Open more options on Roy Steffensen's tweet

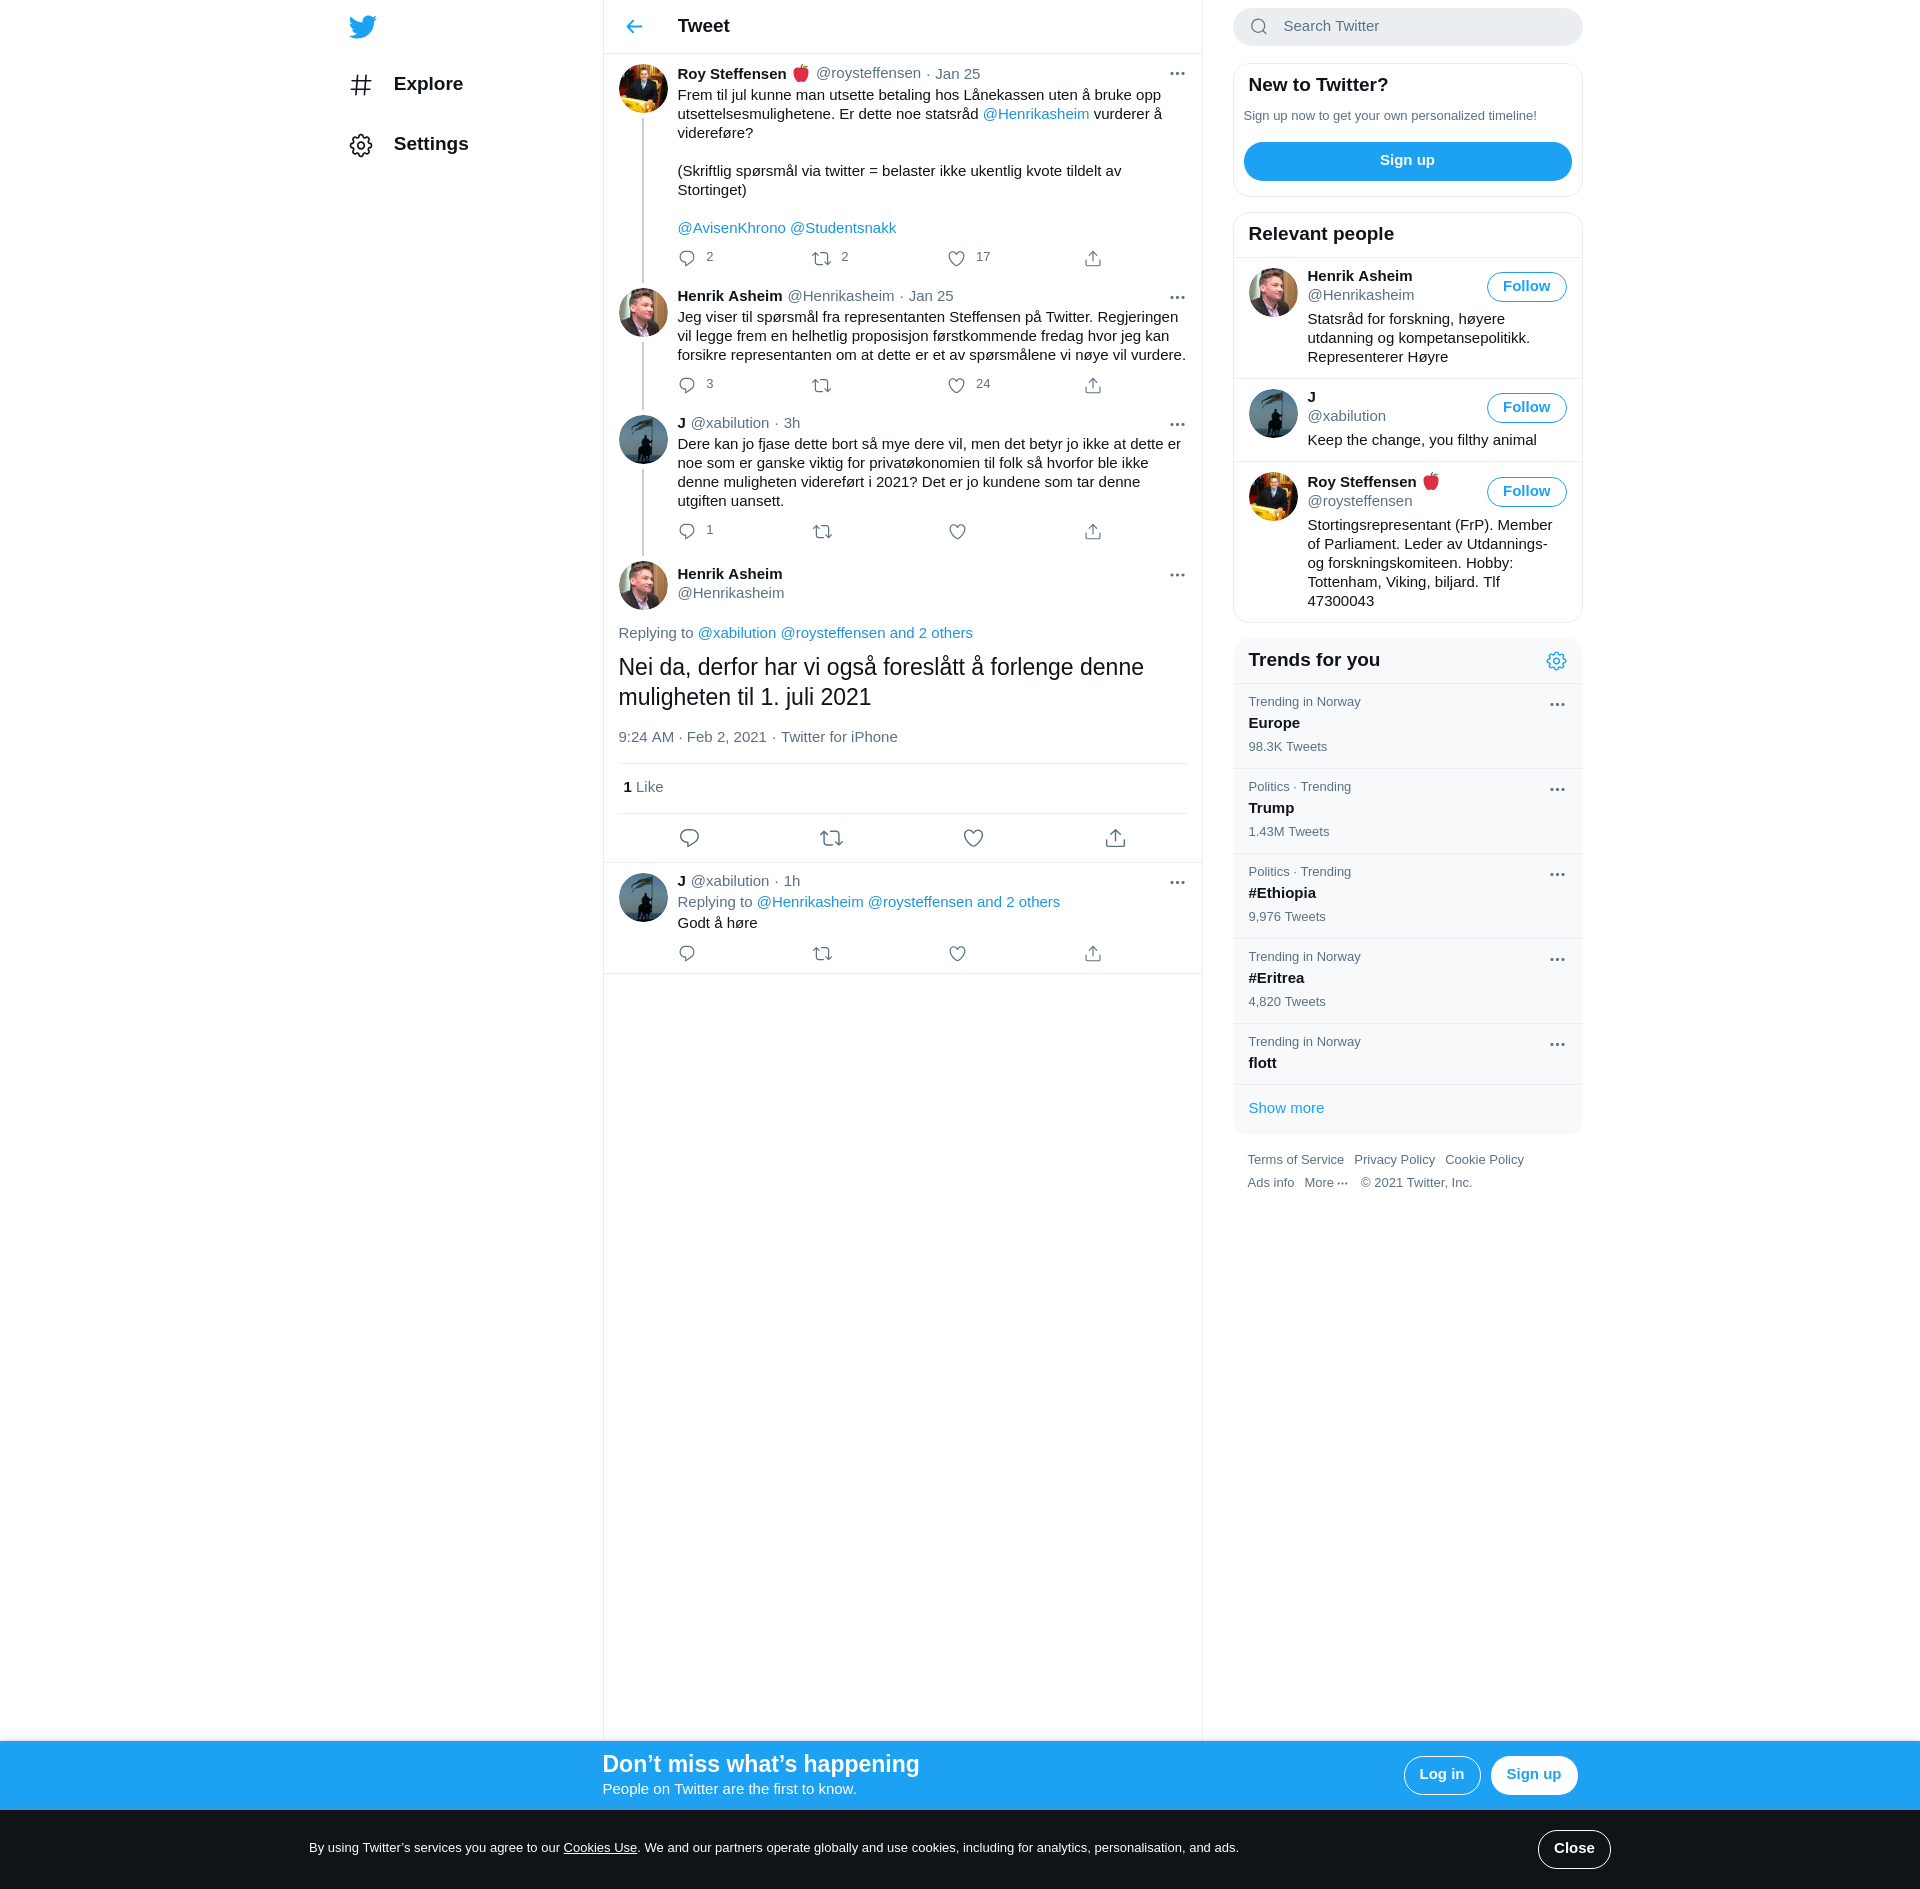(1177, 74)
